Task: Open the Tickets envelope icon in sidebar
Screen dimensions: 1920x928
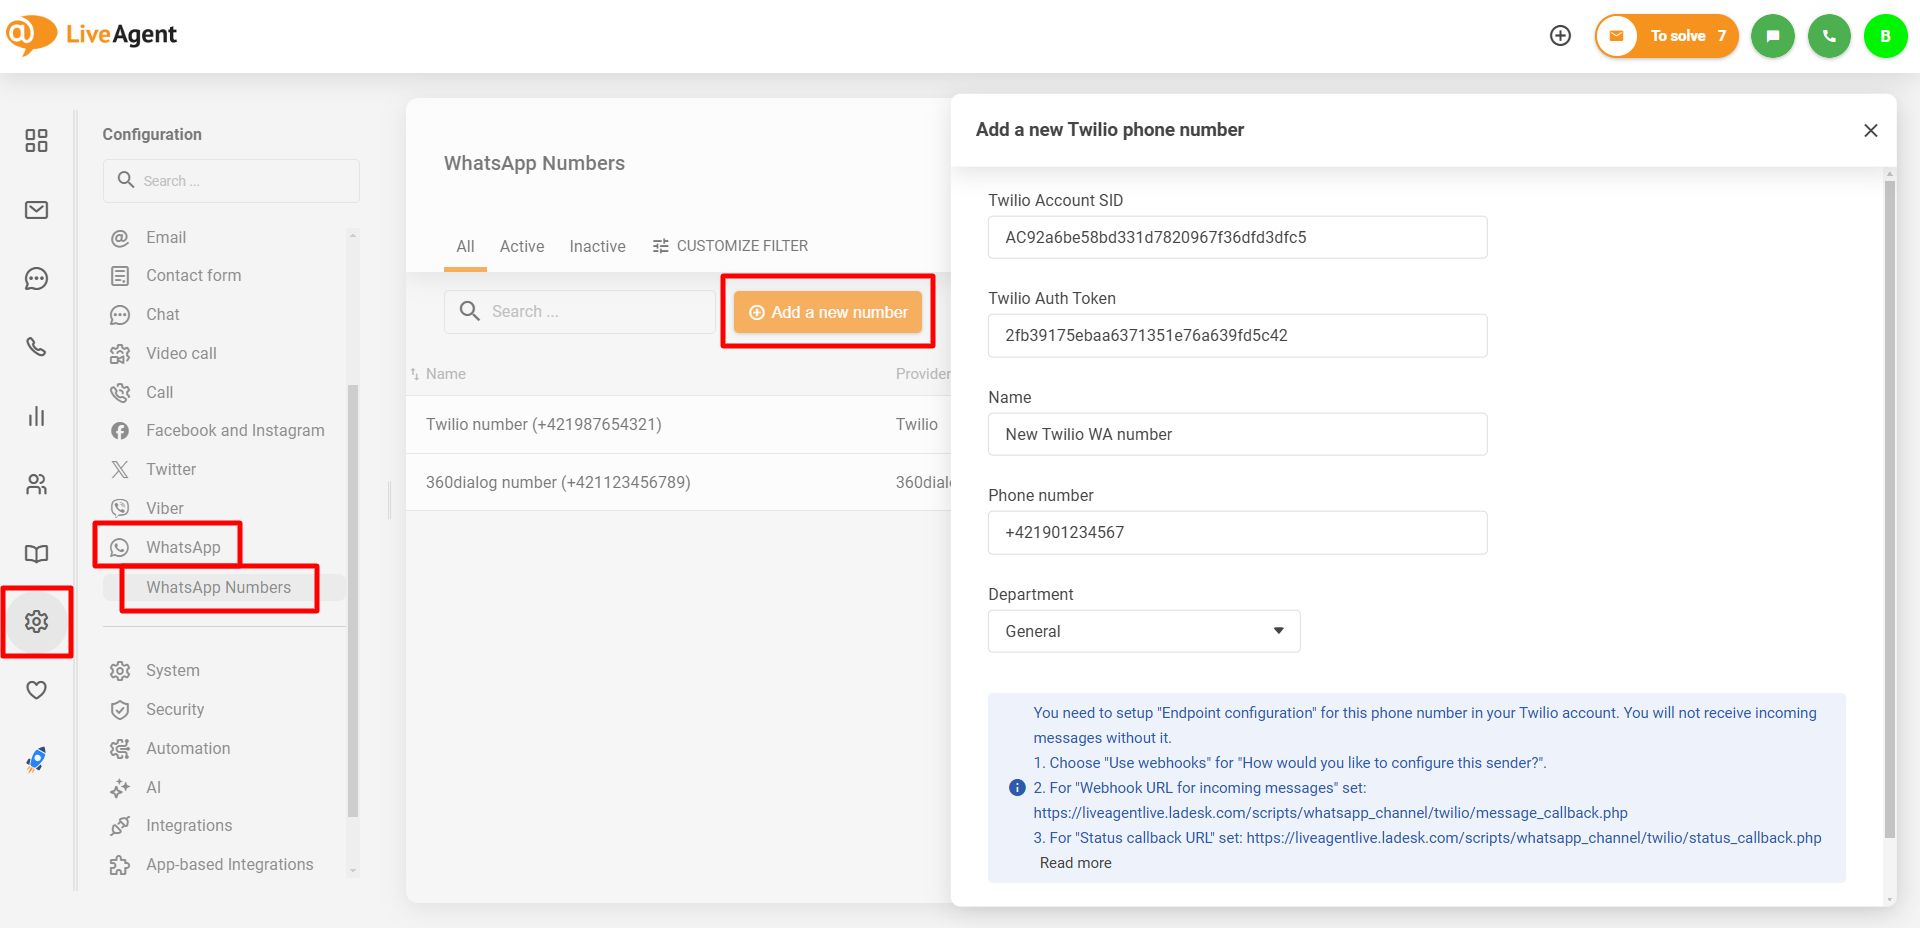Action: [37, 210]
